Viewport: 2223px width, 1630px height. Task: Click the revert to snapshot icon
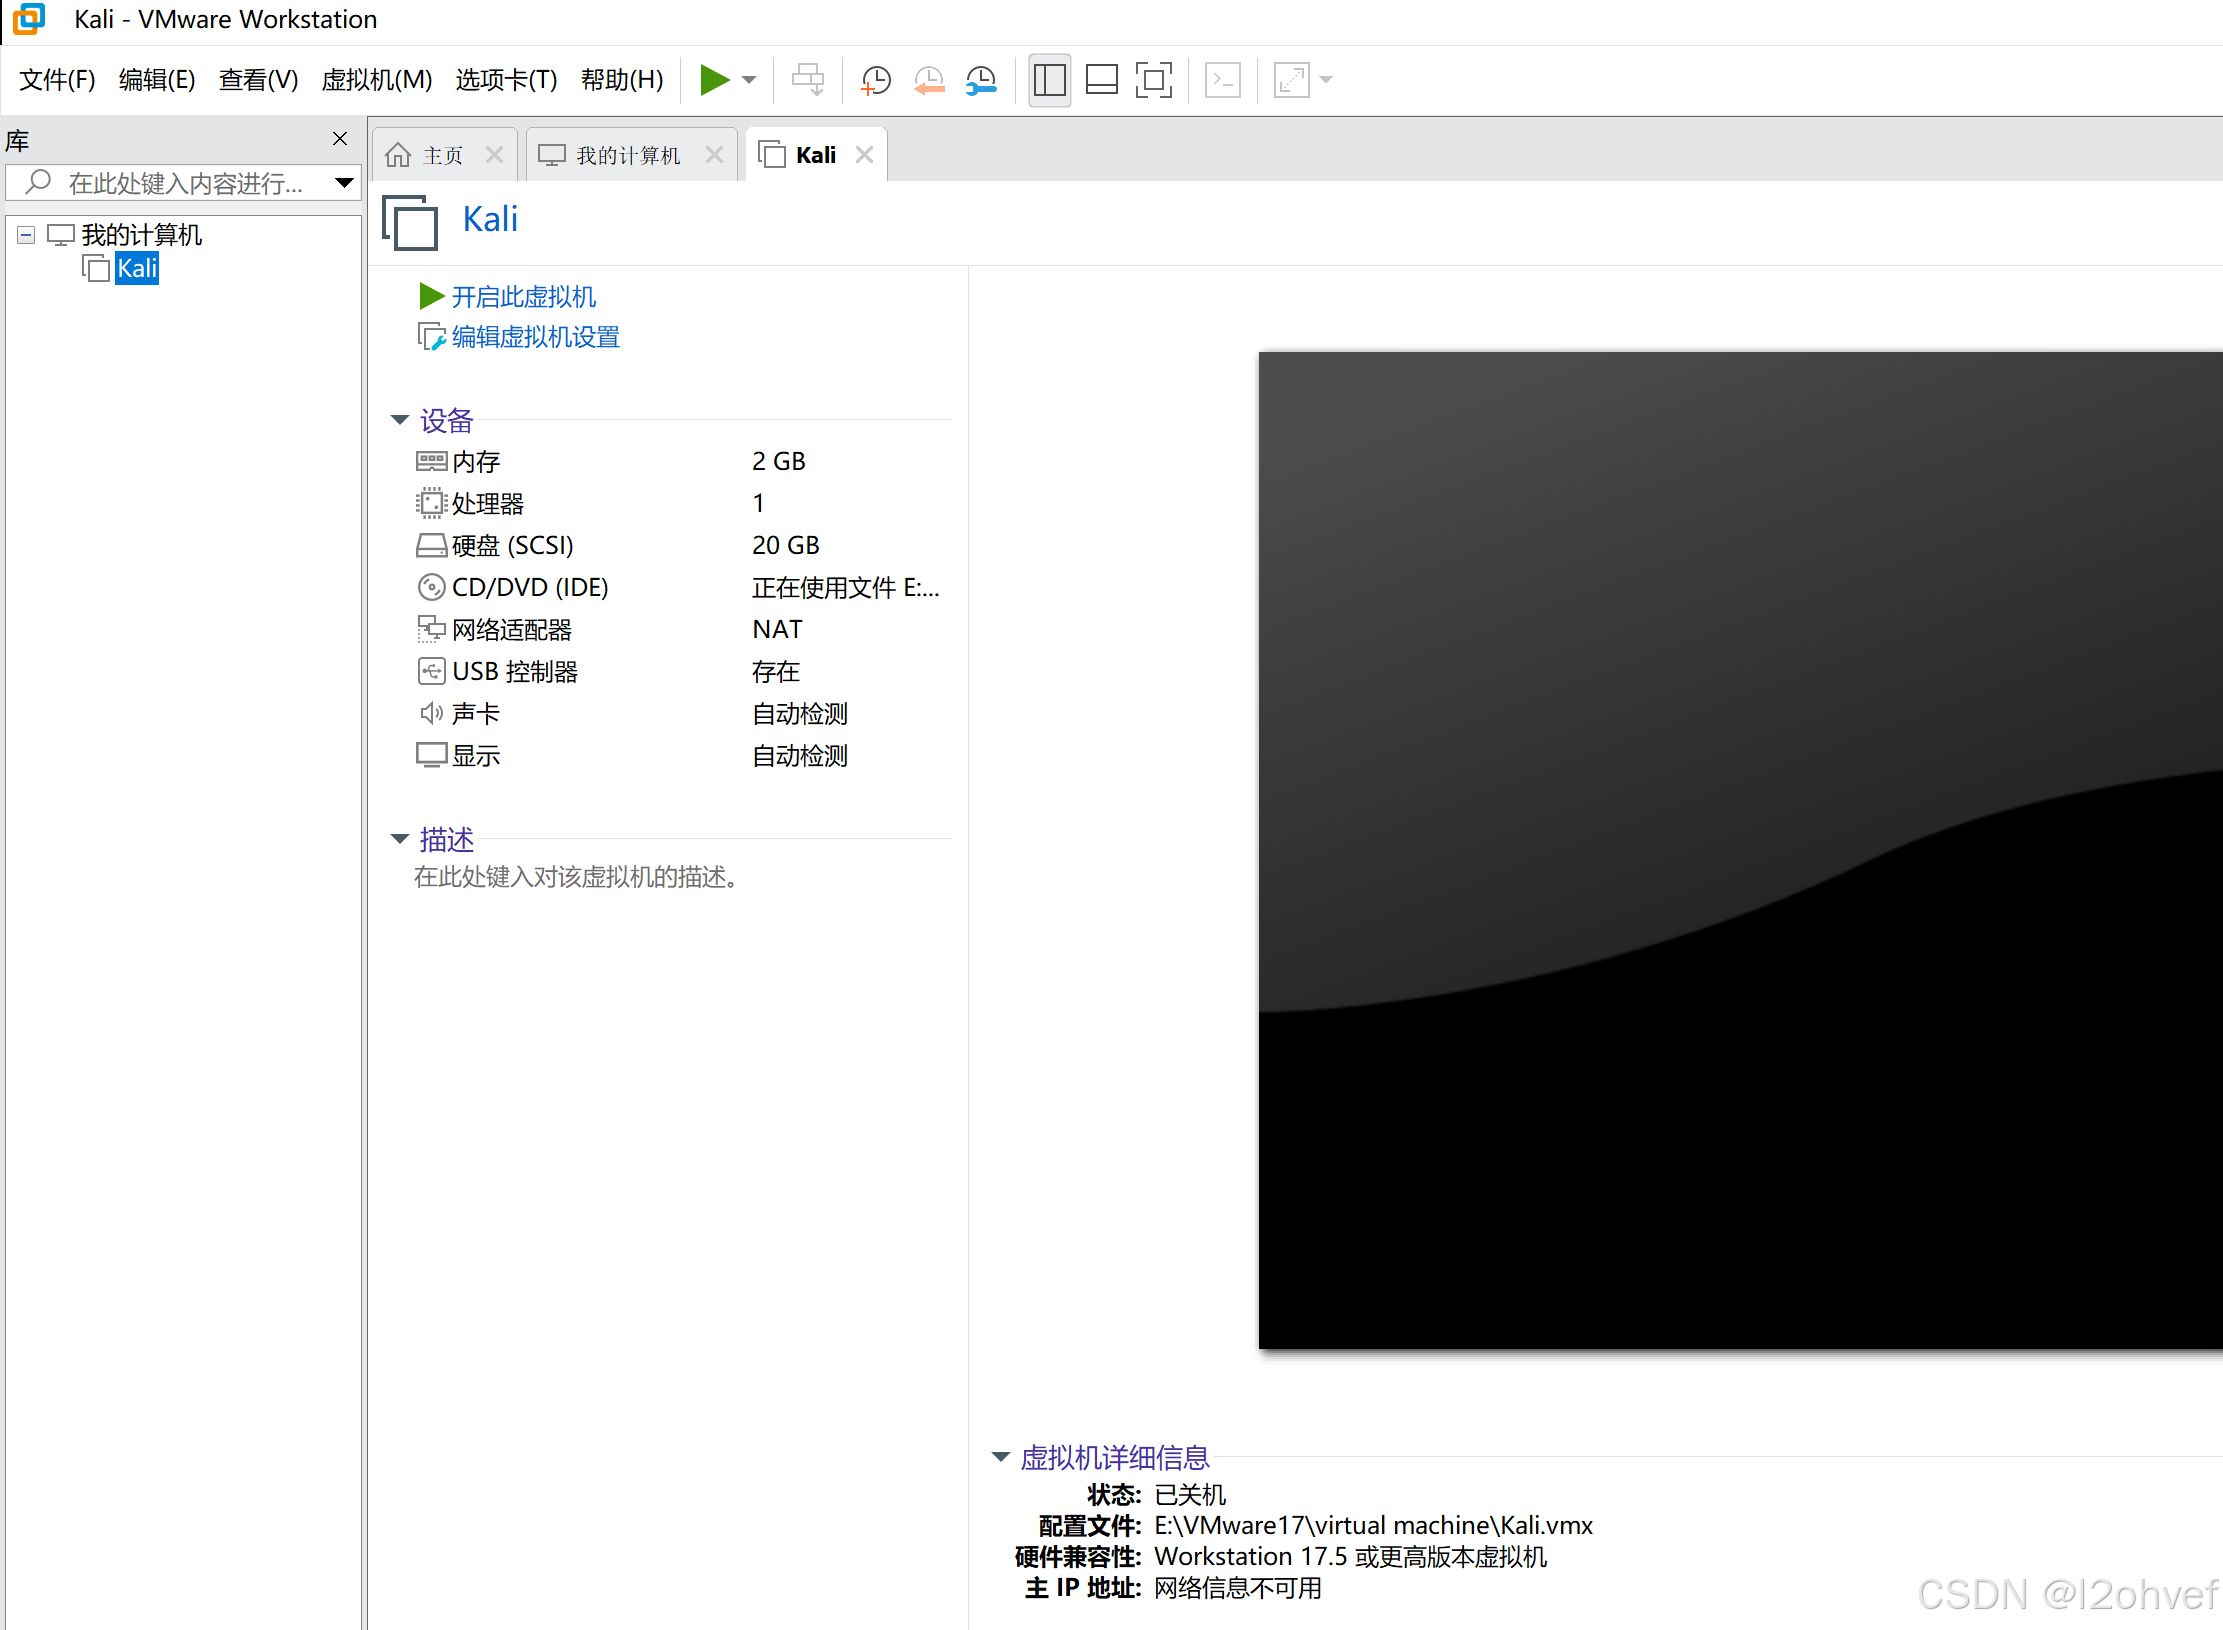click(929, 80)
